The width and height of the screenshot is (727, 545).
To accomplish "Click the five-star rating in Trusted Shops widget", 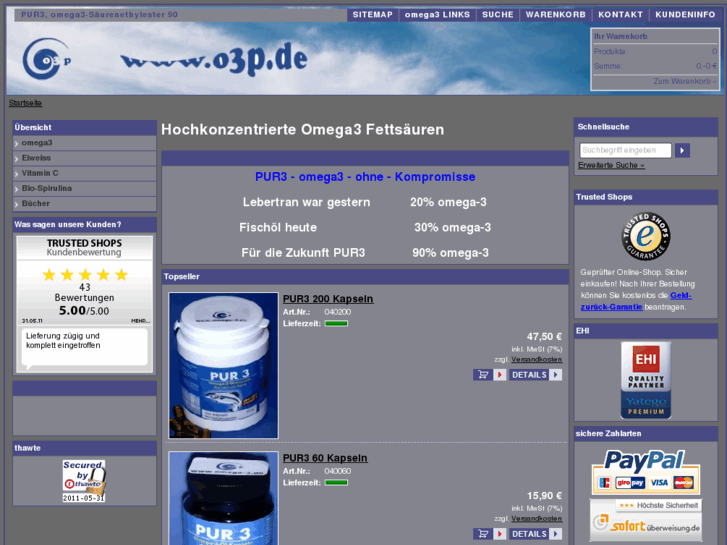I will coord(85,275).
